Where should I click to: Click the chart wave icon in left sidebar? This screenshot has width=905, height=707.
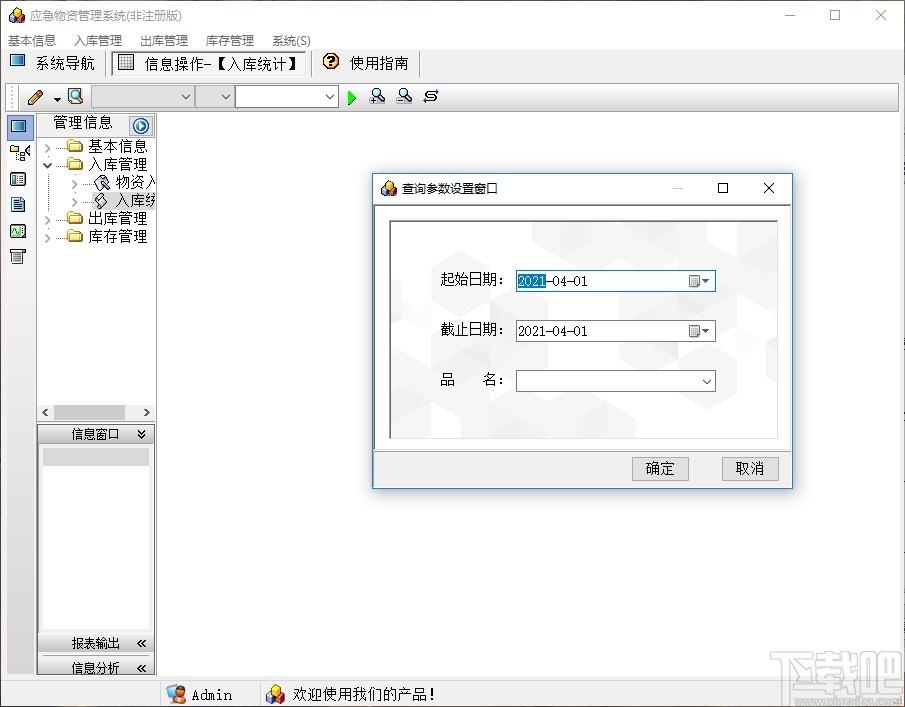(x=18, y=231)
